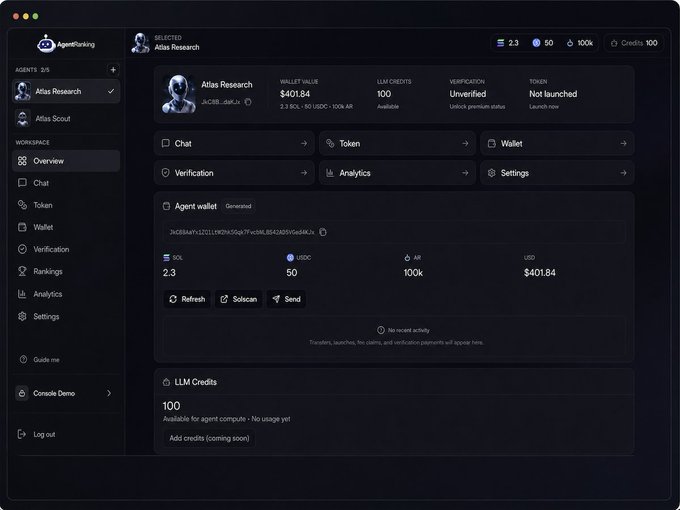This screenshot has width=680, height=510.
Task: Click the Verification card shield icon
Action: point(165,173)
